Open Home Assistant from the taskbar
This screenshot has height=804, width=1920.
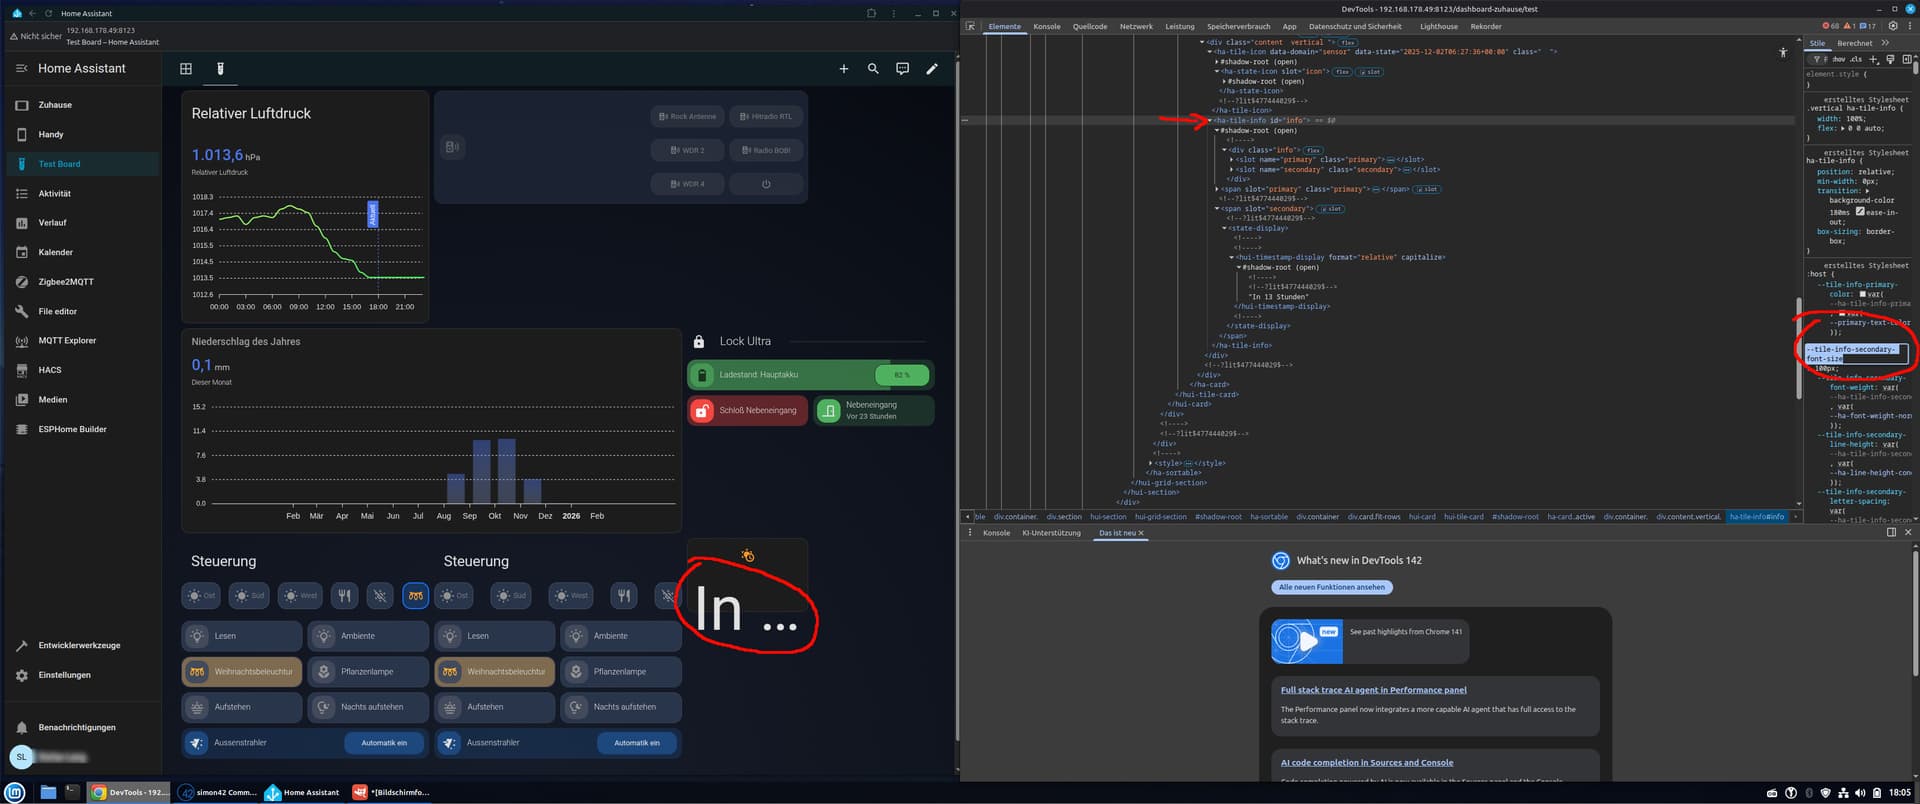pyautogui.click(x=302, y=792)
